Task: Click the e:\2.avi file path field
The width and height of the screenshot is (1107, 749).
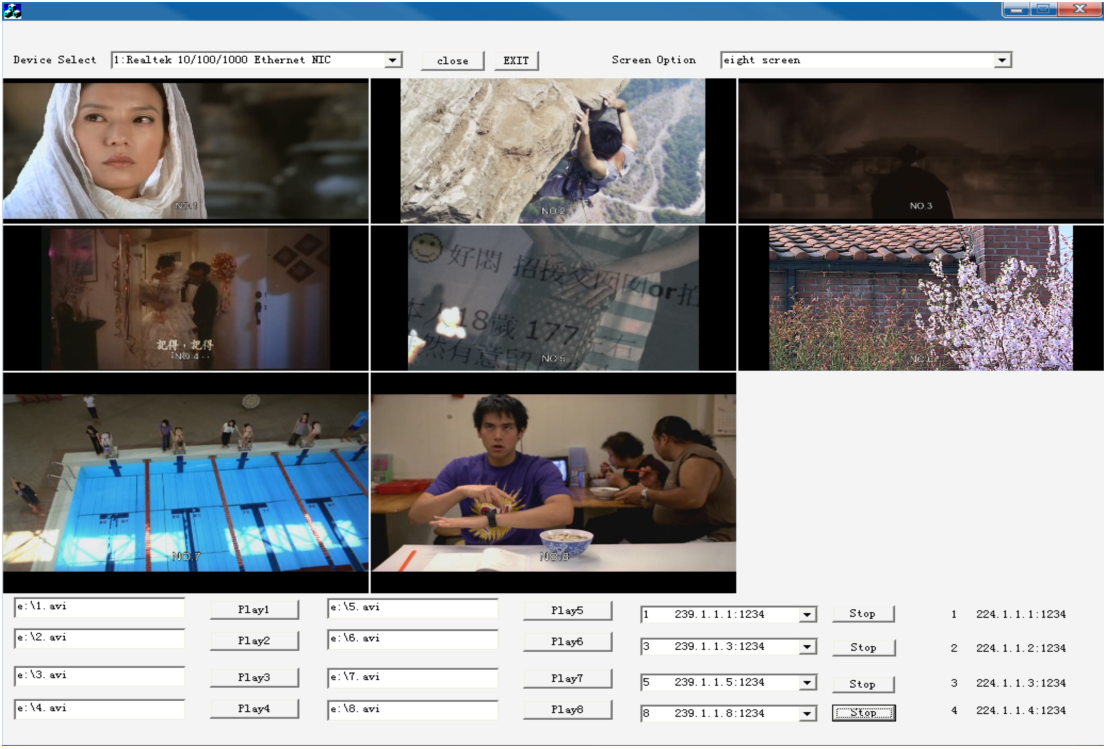Action: pyautogui.click(x=100, y=638)
